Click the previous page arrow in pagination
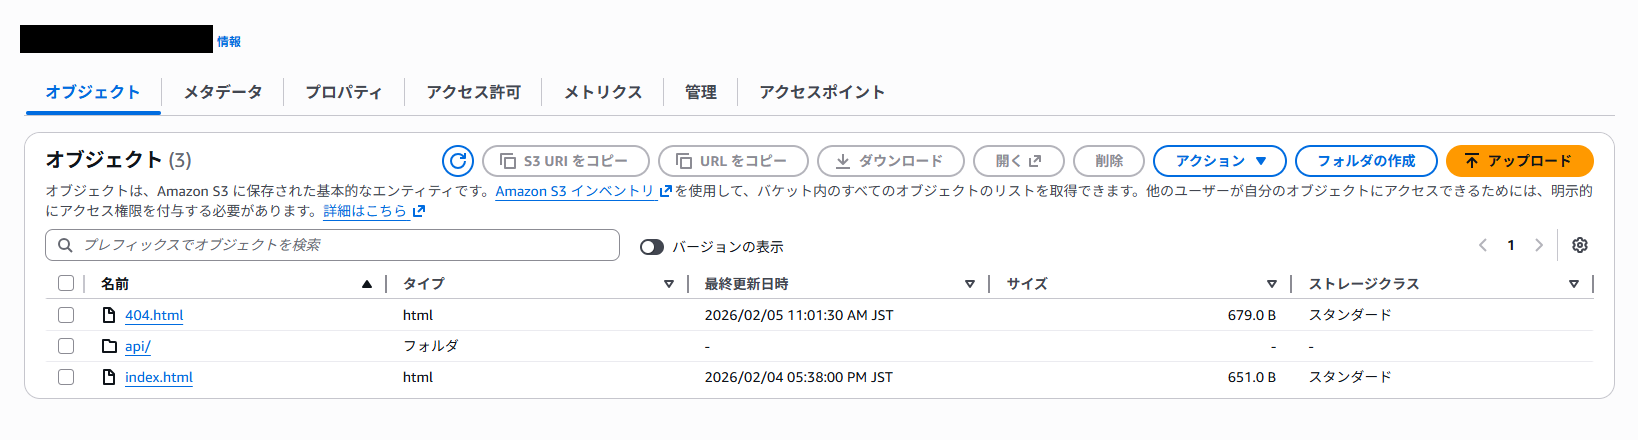Viewport: 1638px width, 440px height. pyautogui.click(x=1483, y=245)
